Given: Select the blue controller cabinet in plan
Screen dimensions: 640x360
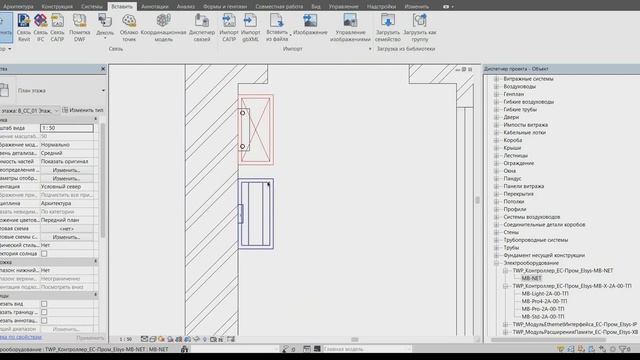Looking at the screenshot, I should pyautogui.click(x=256, y=213).
